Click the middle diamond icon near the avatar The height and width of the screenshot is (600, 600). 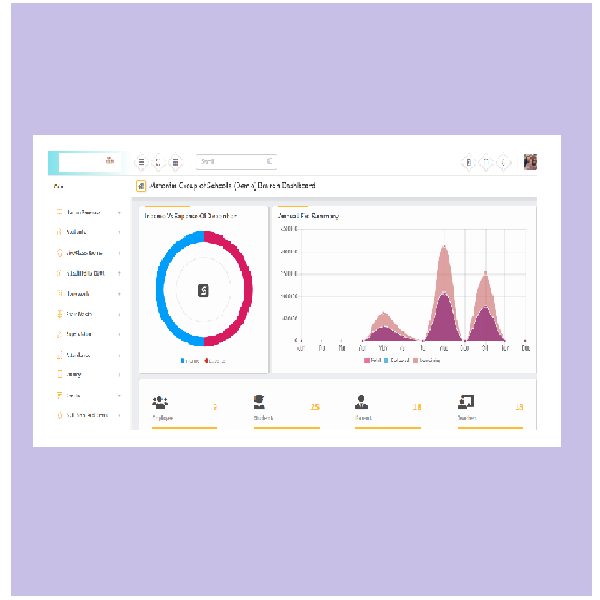pos(486,162)
